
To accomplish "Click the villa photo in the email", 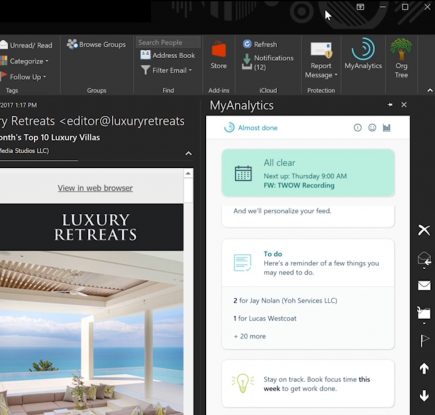I will pos(91,333).
